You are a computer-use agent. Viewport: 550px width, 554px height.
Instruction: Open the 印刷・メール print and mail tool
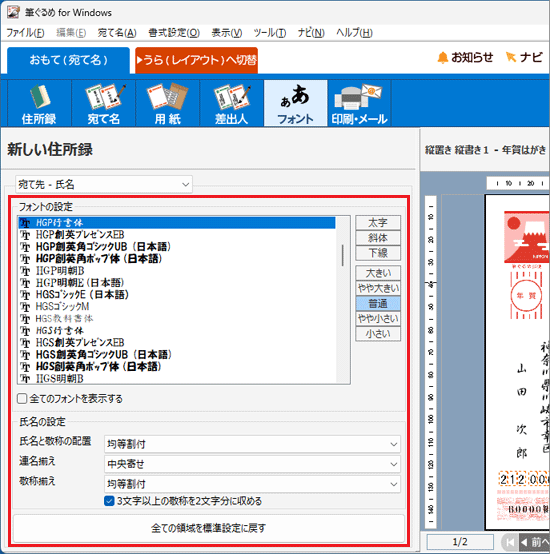point(359,103)
